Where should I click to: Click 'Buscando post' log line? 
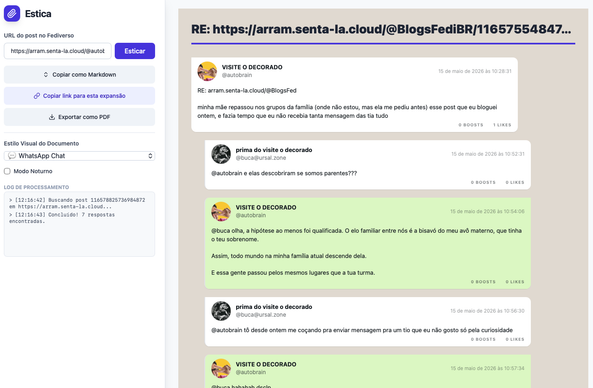click(x=77, y=203)
